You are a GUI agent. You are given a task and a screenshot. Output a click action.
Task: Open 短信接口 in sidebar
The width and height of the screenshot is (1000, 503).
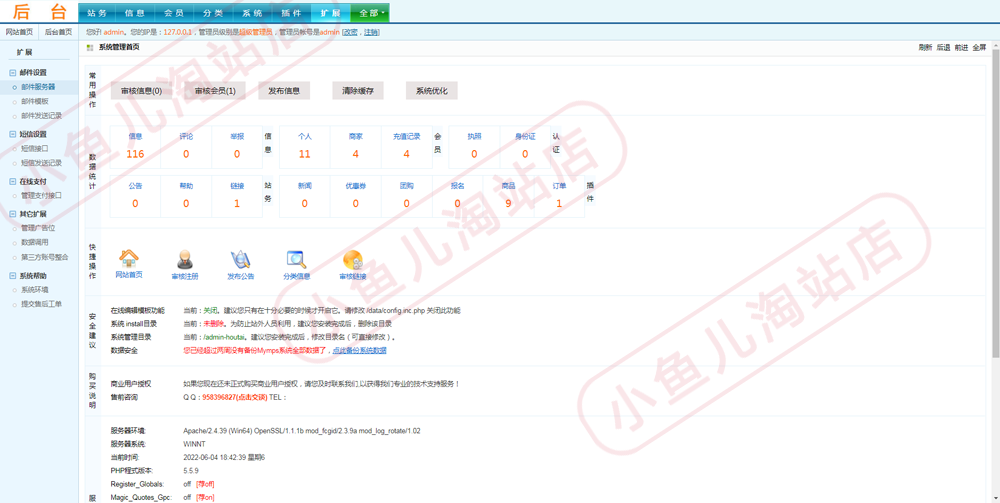pos(34,149)
